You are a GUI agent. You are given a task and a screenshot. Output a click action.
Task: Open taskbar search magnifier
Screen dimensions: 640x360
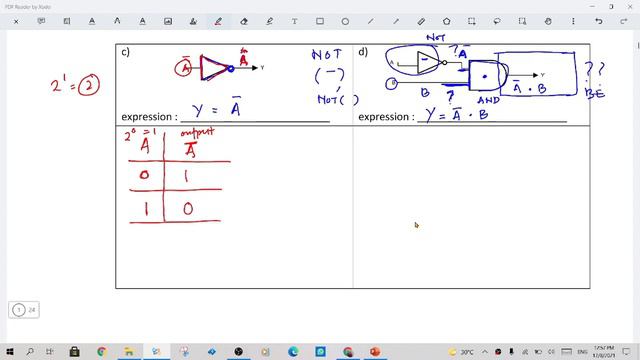pos(30,351)
